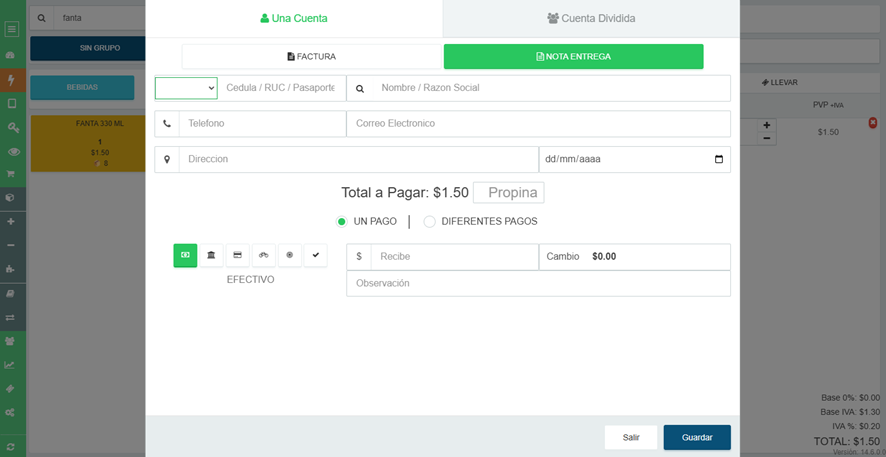Viewport: 886px width, 457px height.
Task: Select the cash (Efectivo) payment icon
Action: tap(185, 255)
